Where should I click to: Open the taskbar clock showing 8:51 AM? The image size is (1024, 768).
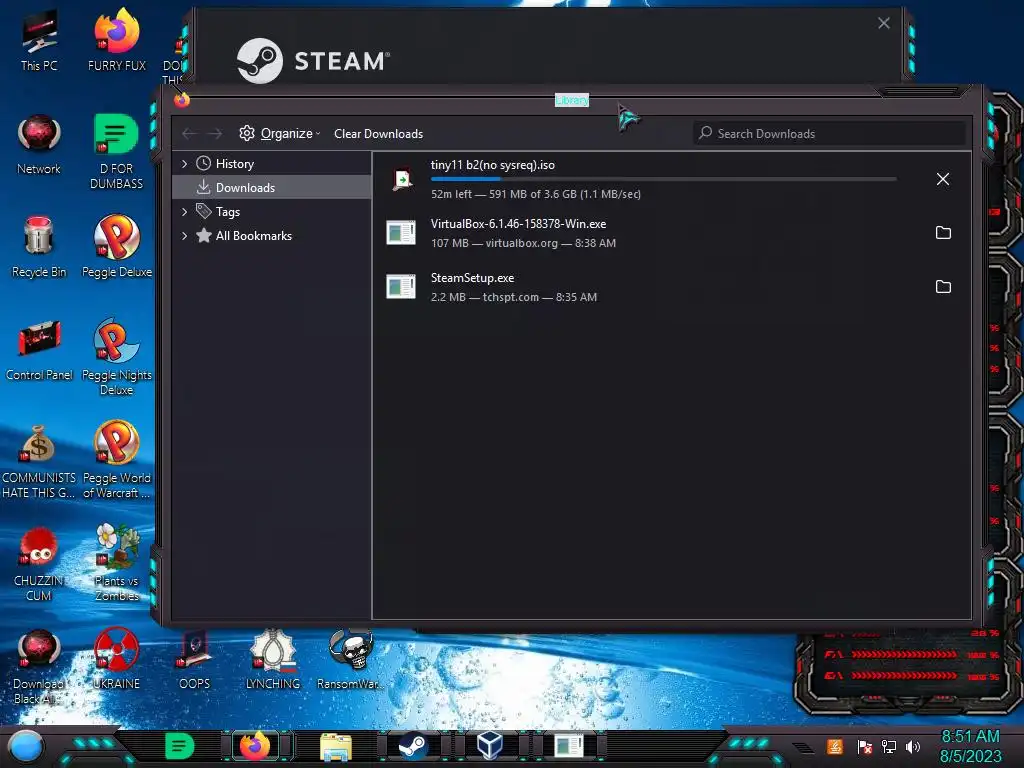[x=970, y=746]
